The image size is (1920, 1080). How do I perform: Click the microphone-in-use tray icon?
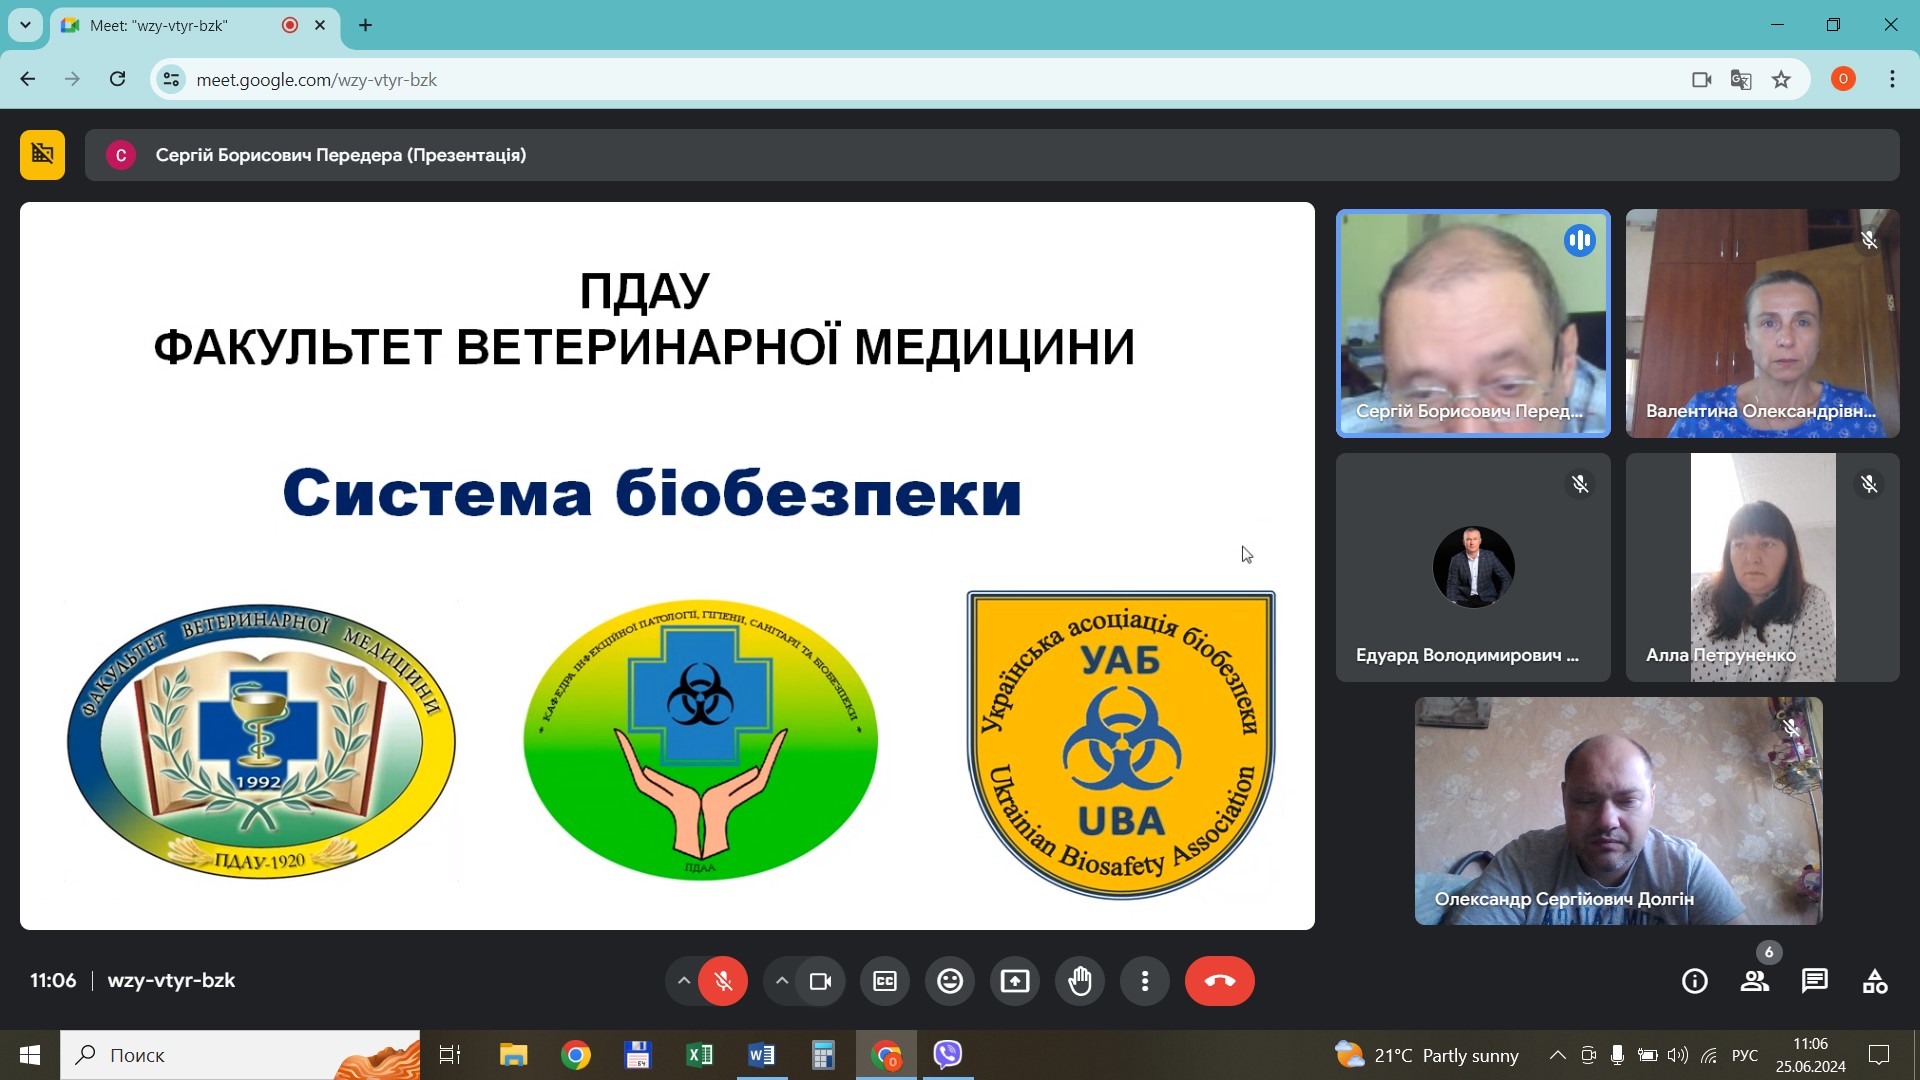(x=1617, y=1055)
